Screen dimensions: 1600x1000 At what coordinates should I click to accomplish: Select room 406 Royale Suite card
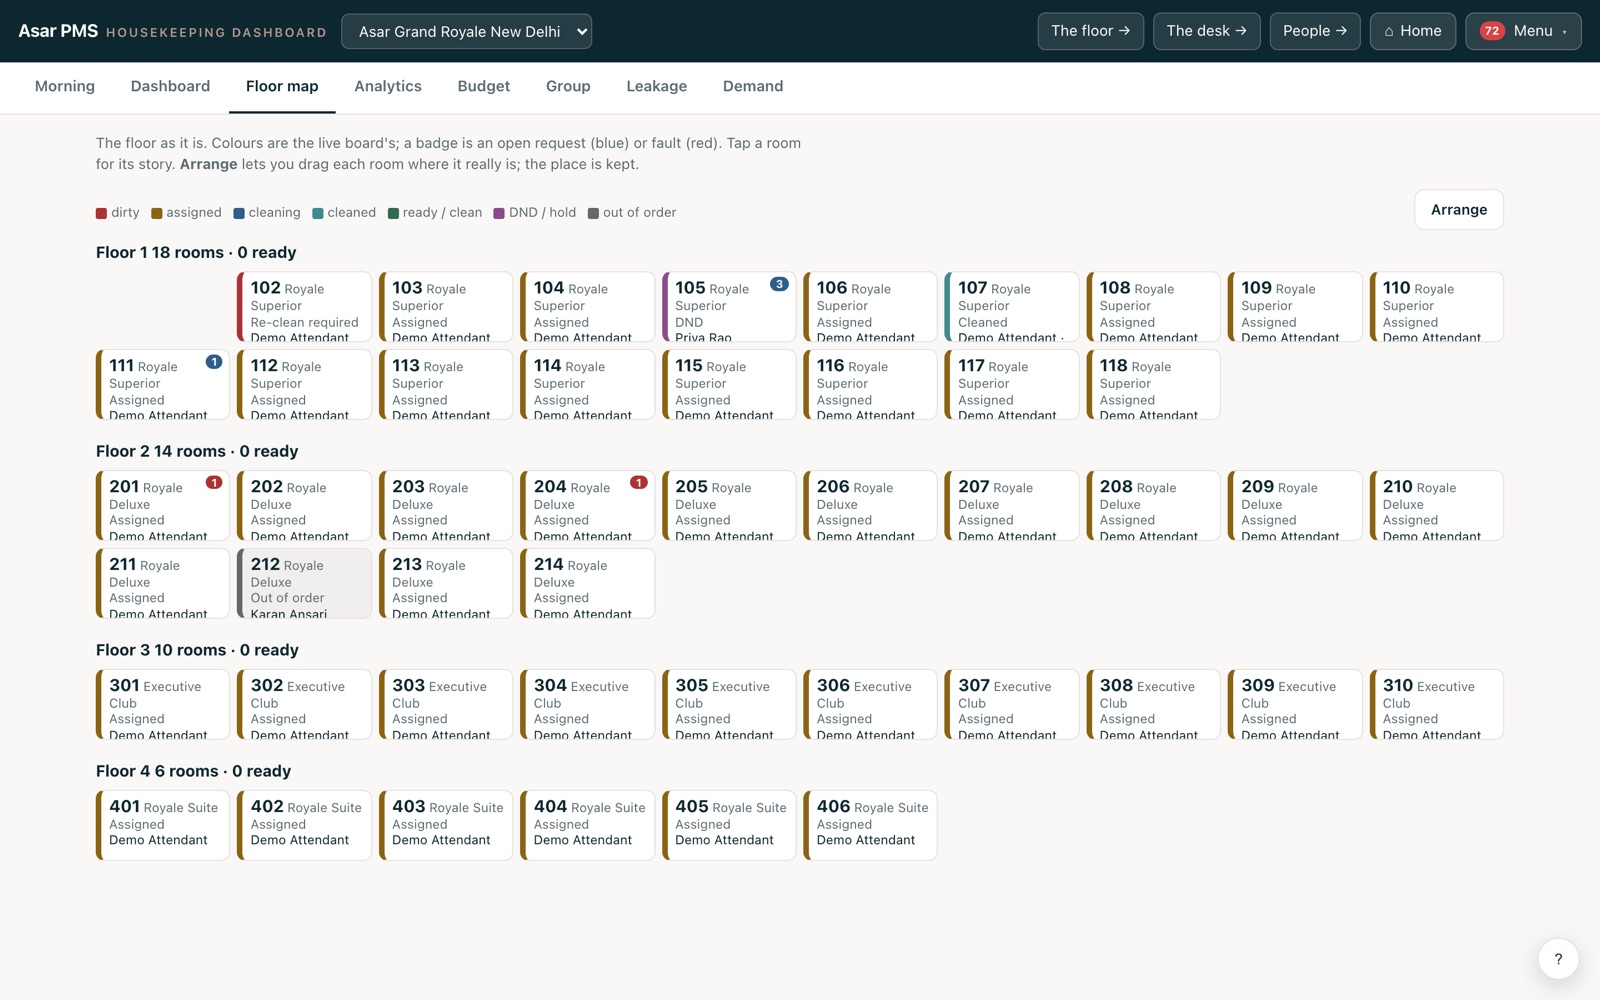tap(870, 825)
